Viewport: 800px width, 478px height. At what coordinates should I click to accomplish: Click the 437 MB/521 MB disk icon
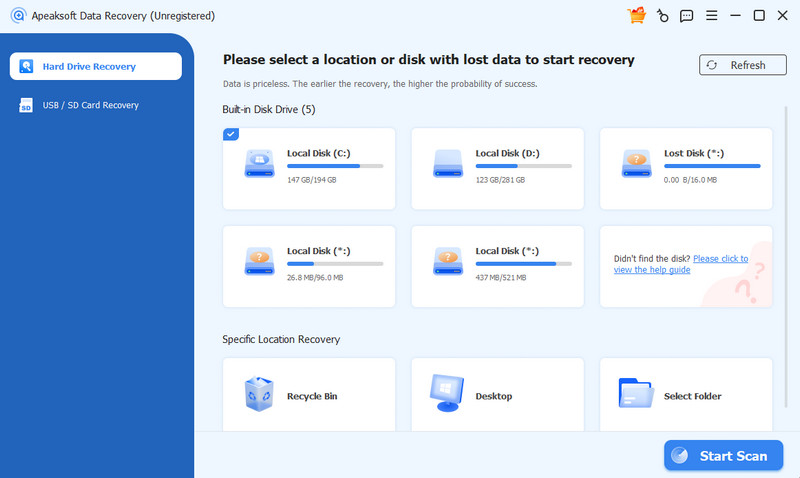[448, 261]
